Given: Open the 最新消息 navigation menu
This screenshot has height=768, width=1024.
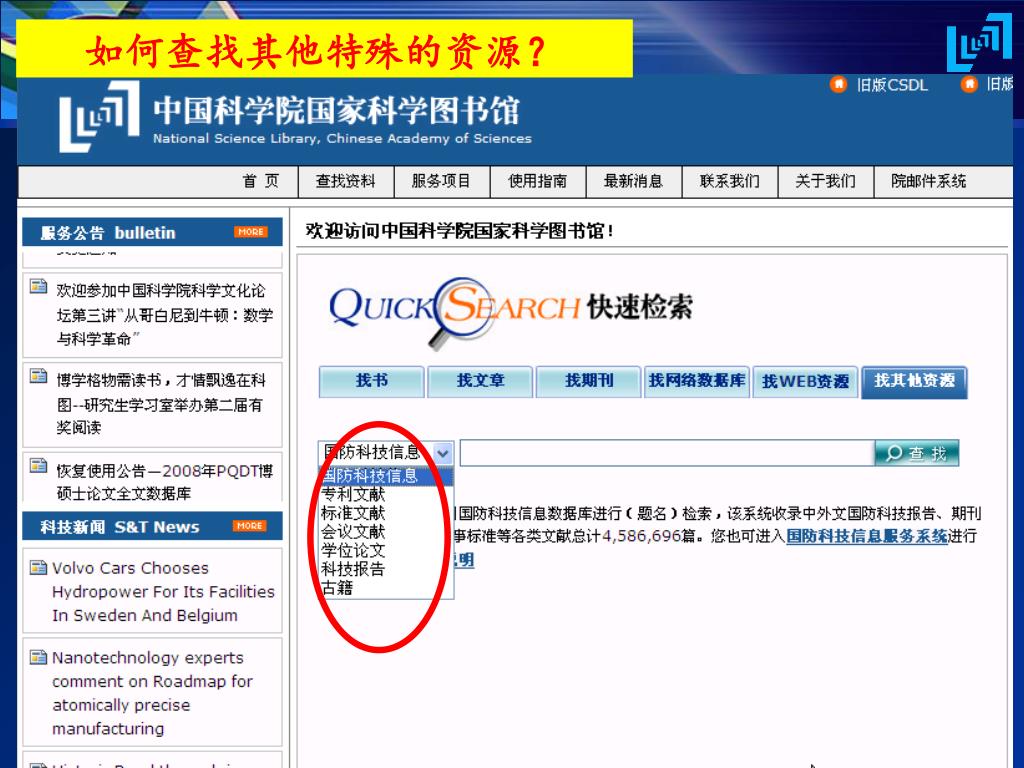Looking at the screenshot, I should pos(633,181).
